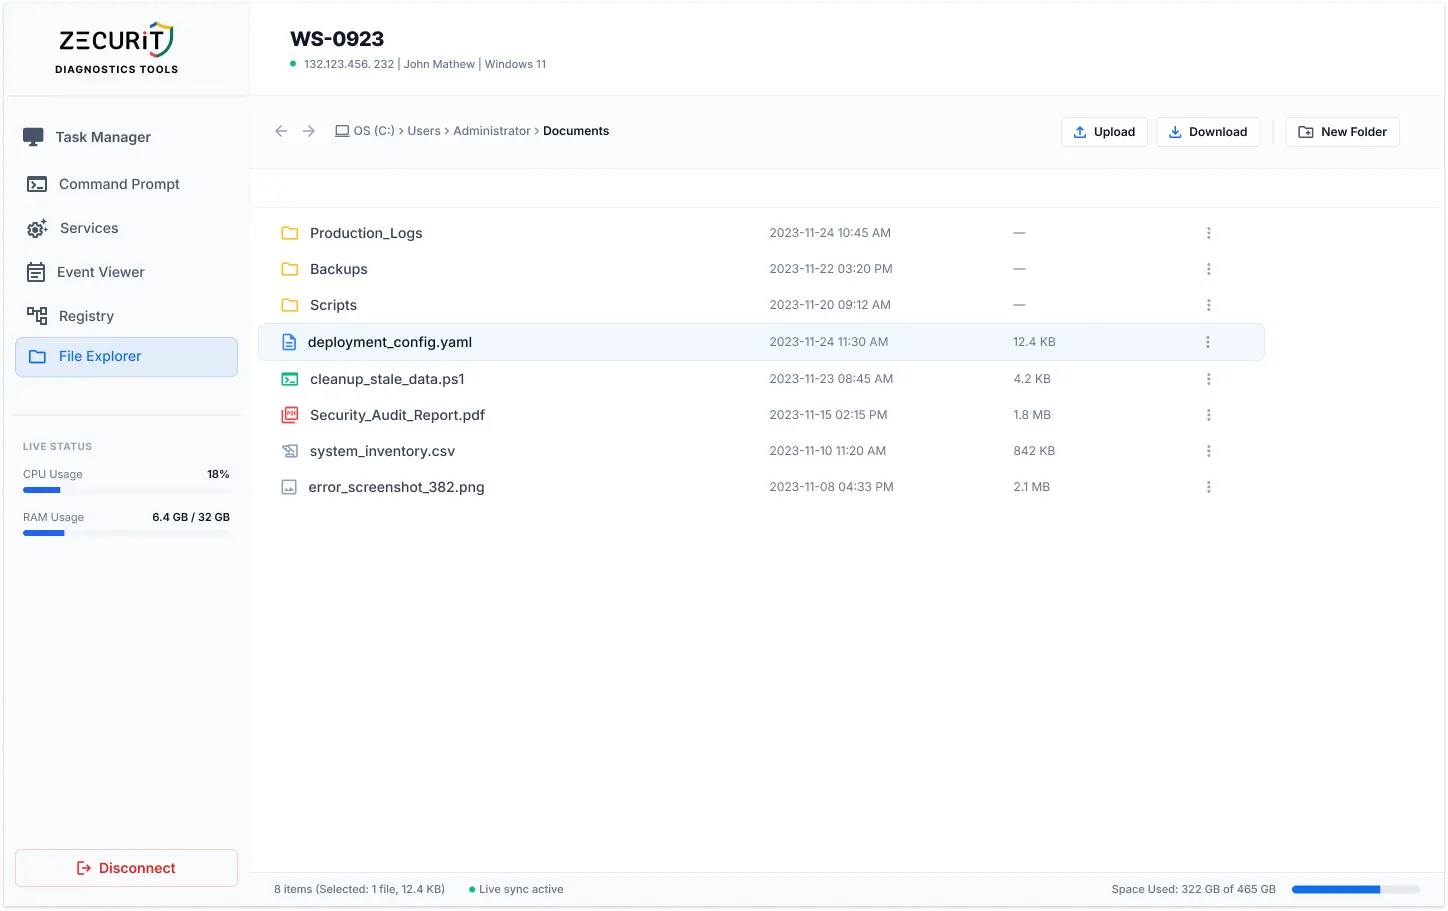
Task: Open the Command Prompt tool icon
Action: click(36, 184)
